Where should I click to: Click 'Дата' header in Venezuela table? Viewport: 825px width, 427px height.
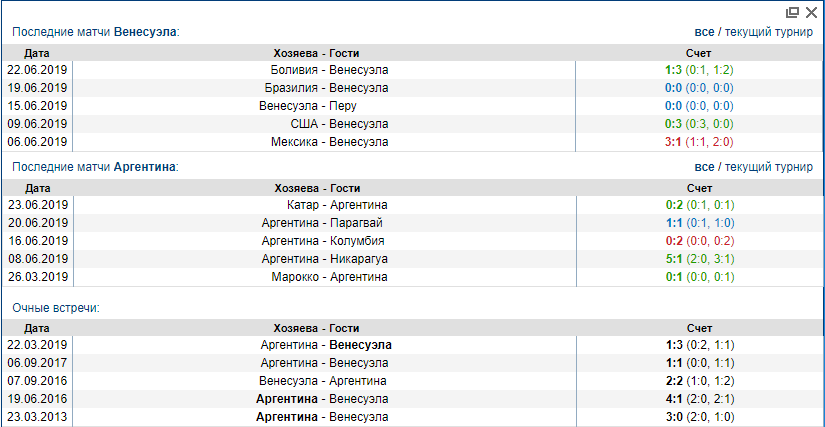37,53
